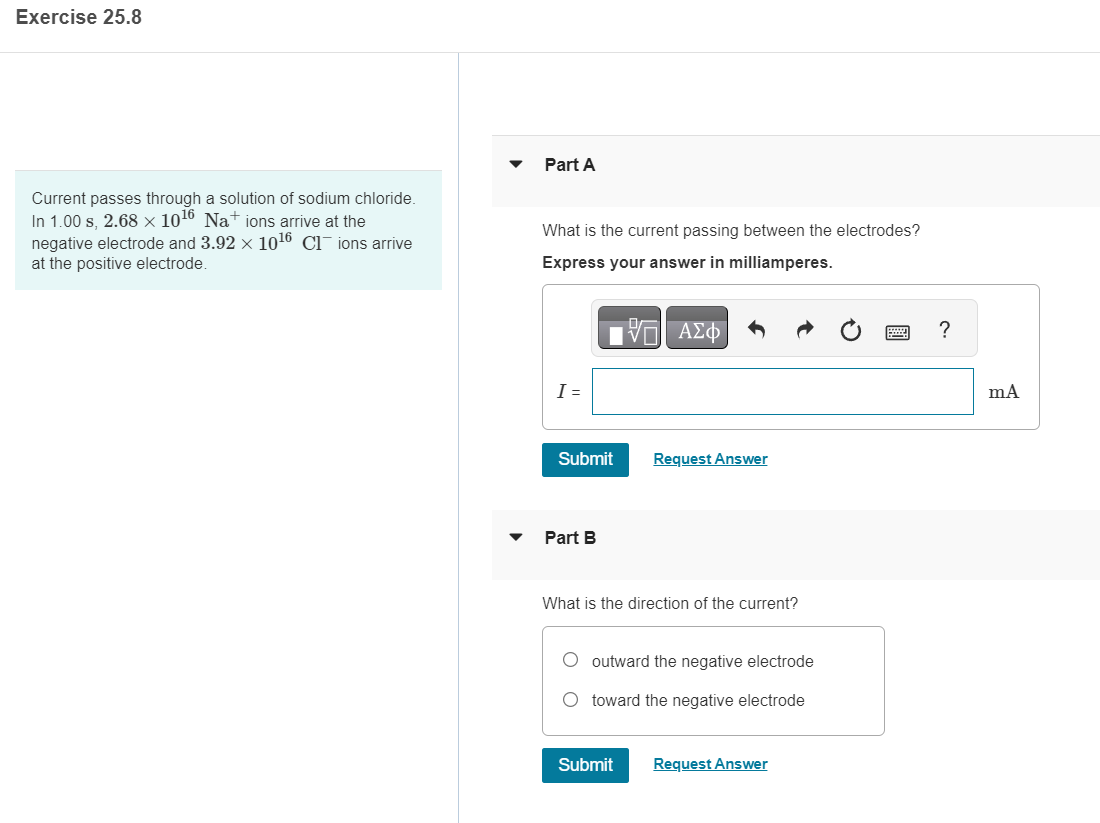Undo the last answer edit

(x=757, y=328)
